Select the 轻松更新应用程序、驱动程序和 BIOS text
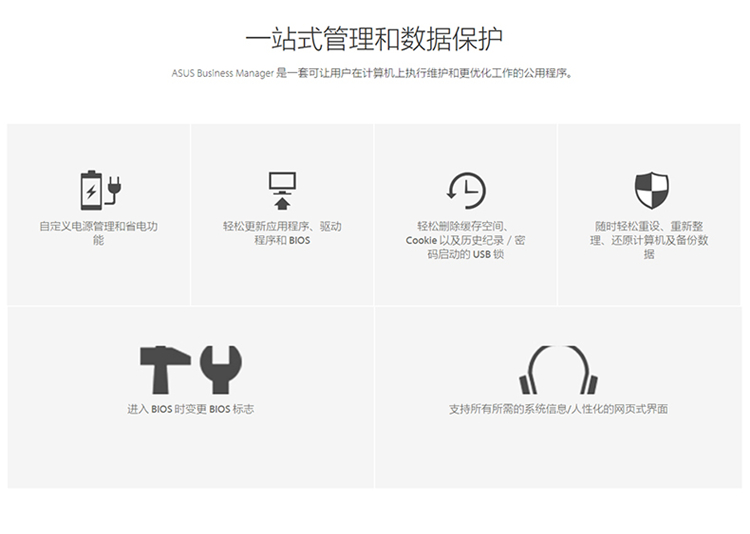Viewport: 750px width, 534px height. 282,233
